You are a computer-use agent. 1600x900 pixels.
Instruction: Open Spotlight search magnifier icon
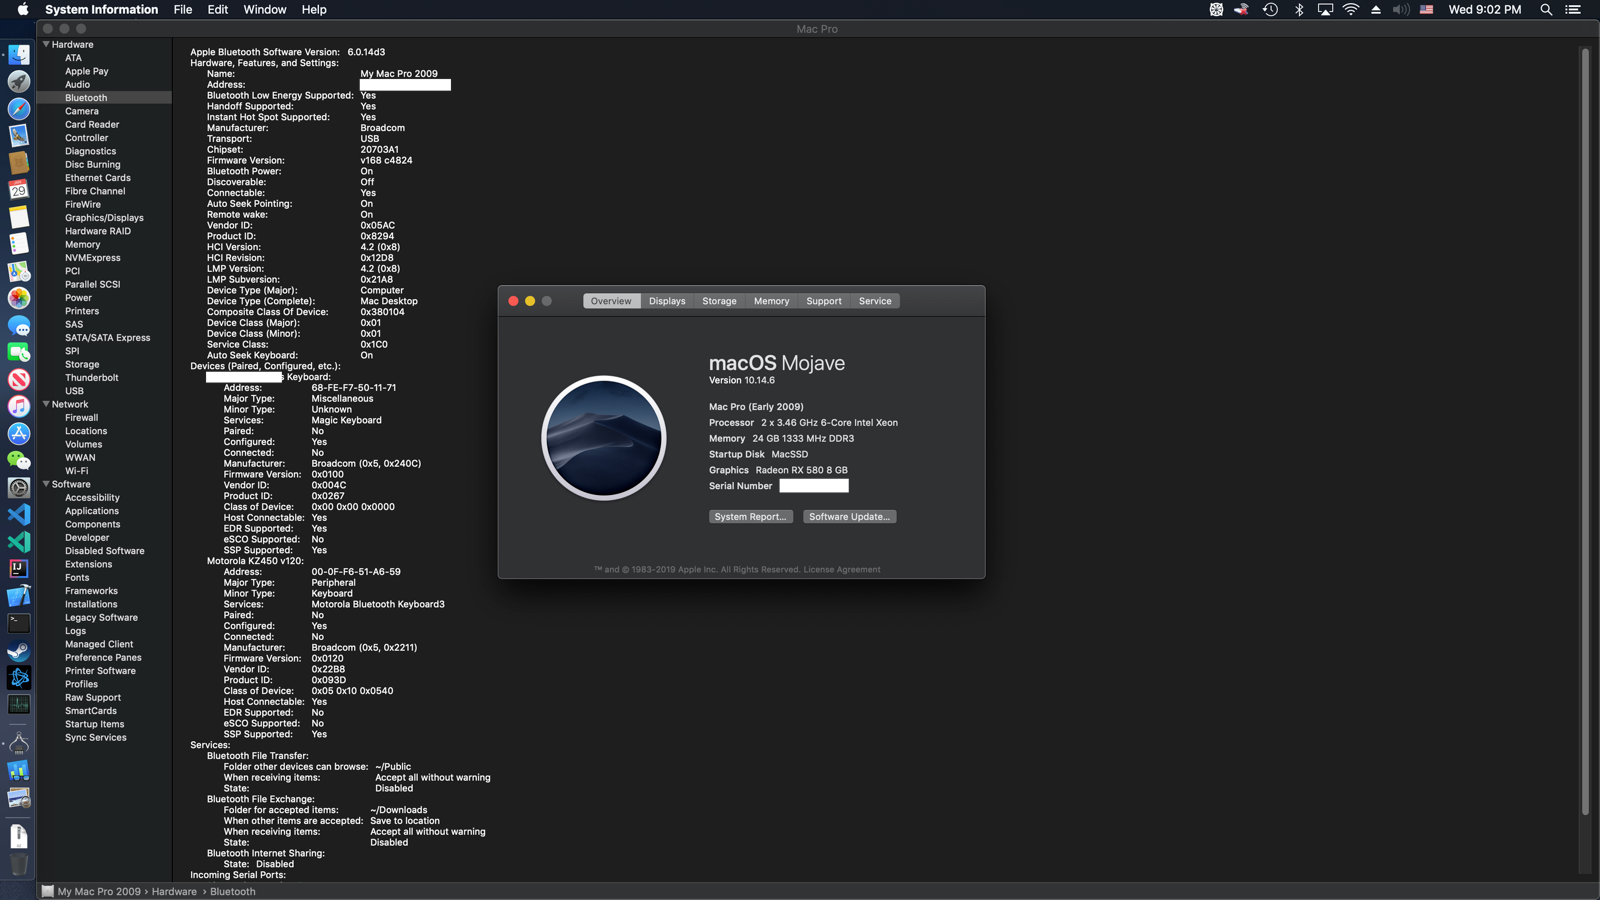coord(1546,10)
